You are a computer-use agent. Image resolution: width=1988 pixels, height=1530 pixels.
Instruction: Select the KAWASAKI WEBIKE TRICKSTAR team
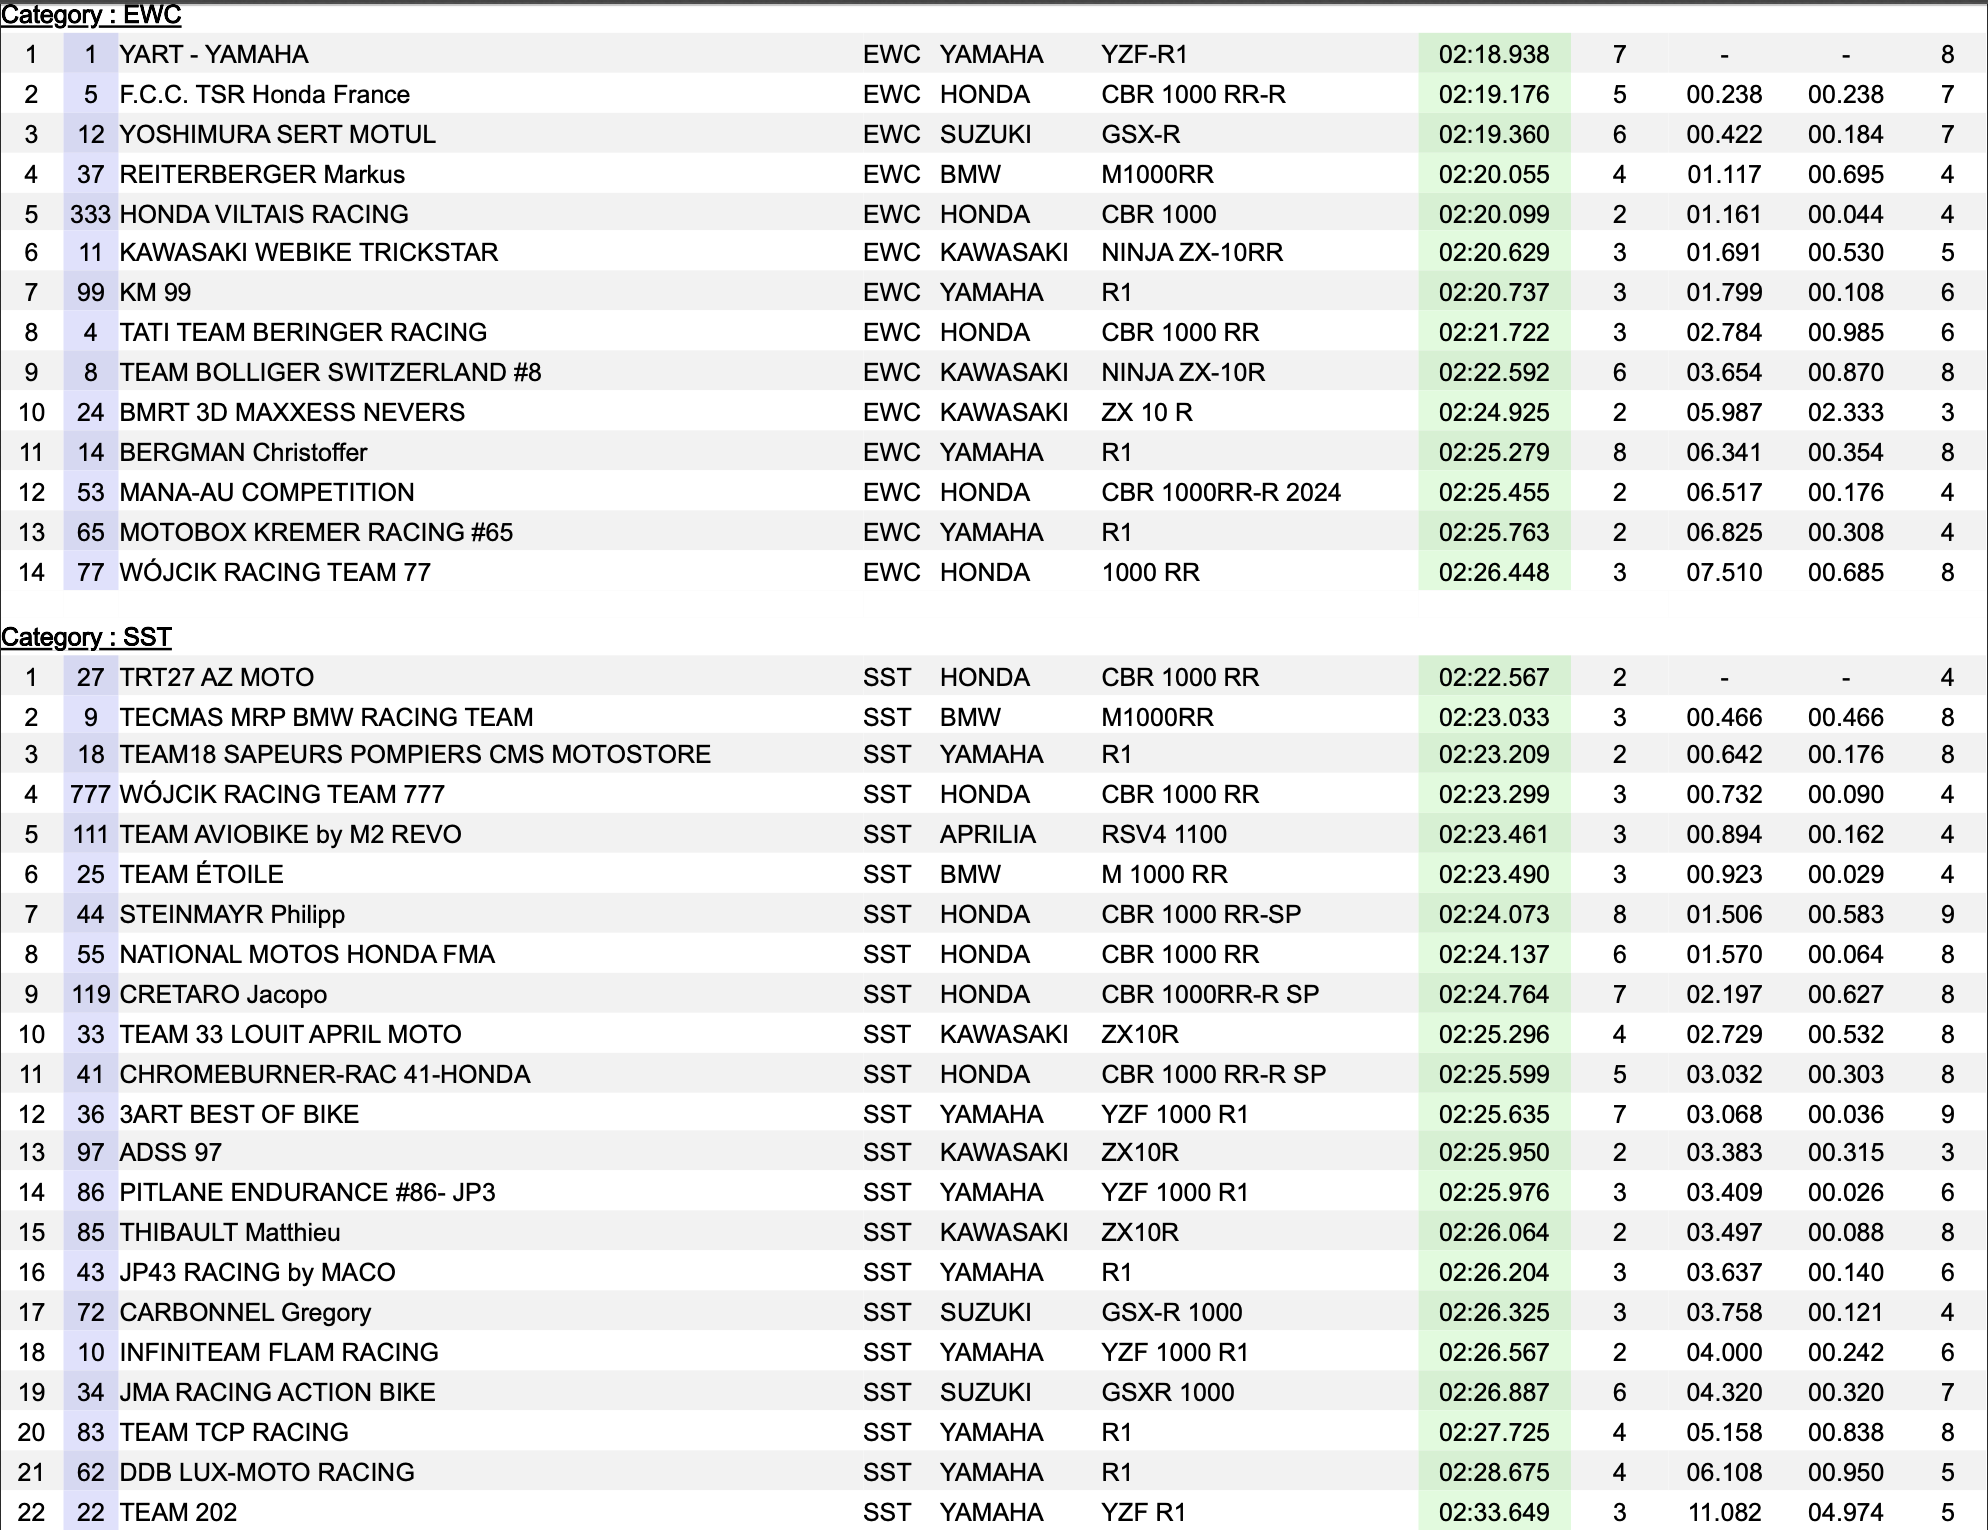coord(308,253)
